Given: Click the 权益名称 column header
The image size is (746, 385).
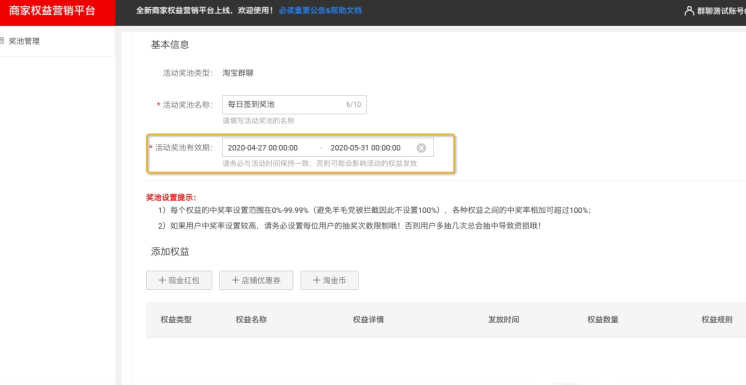Looking at the screenshot, I should (x=251, y=320).
